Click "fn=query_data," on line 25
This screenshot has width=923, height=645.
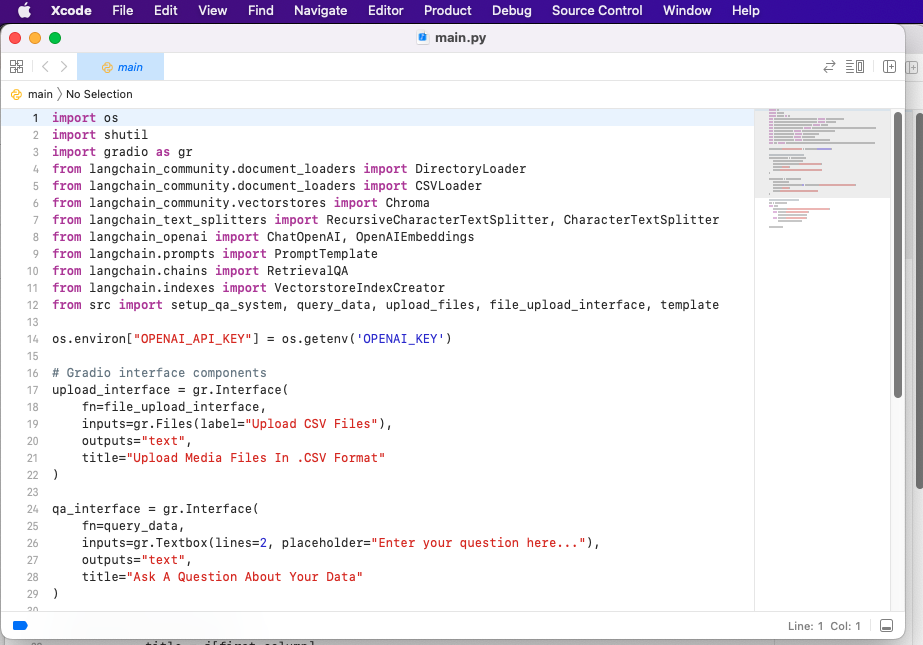click(x=133, y=526)
